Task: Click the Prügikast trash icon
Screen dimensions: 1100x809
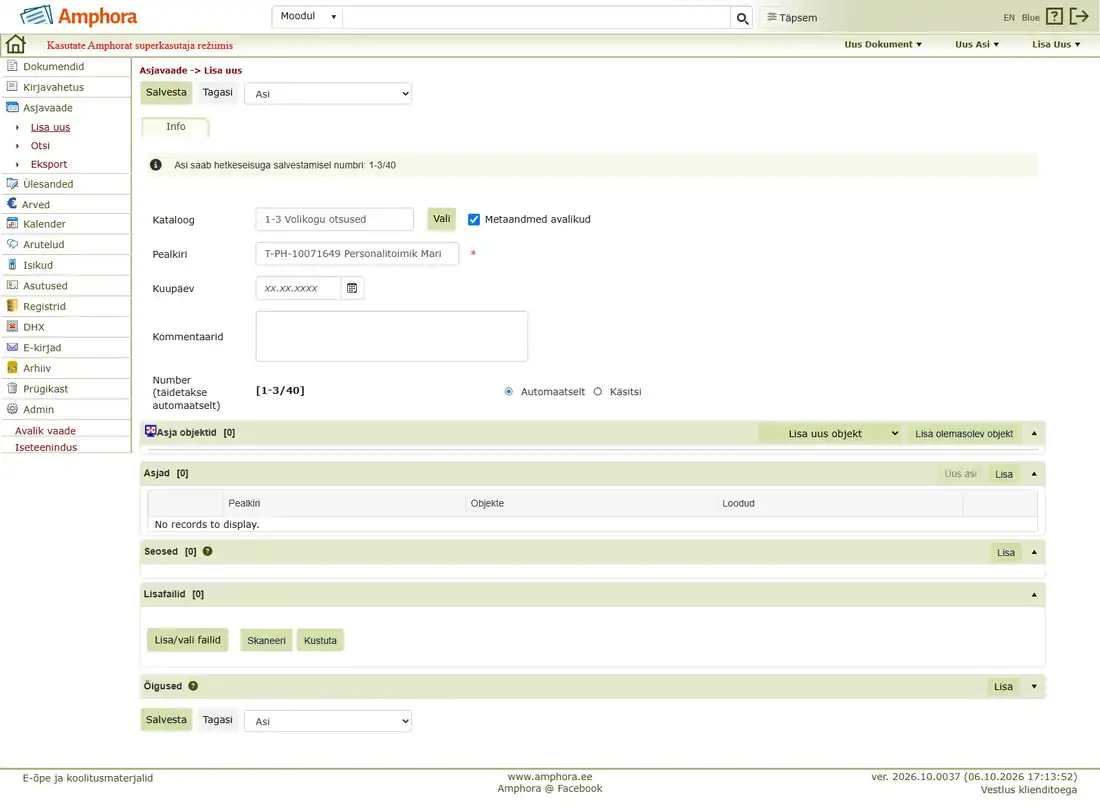Action: (x=12, y=388)
